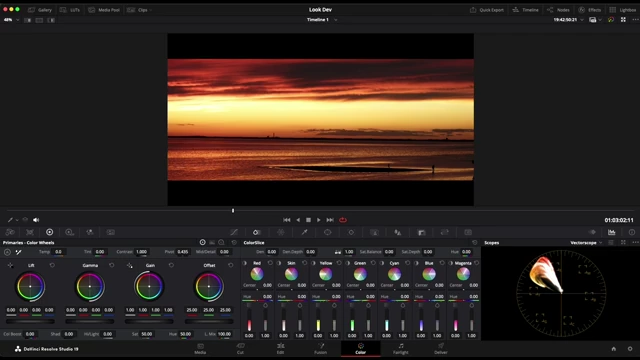Mute the viewer audio speaker icon

coord(36,220)
